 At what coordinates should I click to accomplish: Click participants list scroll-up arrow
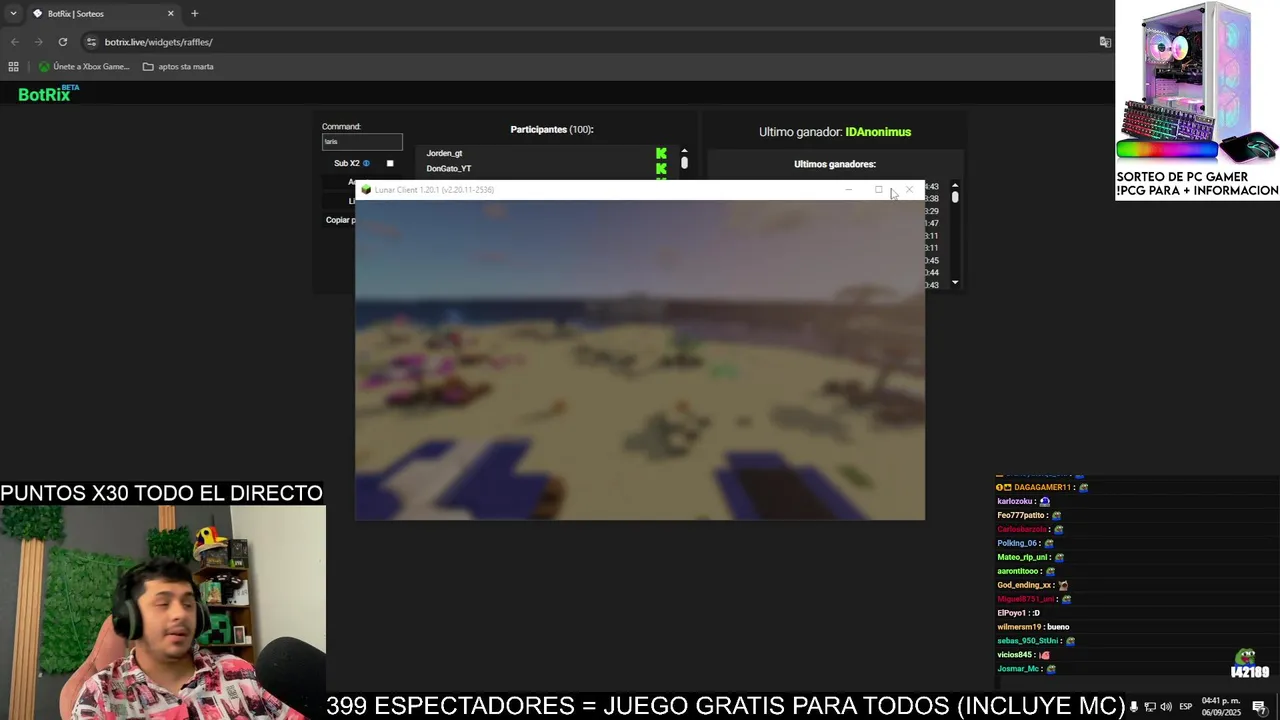pos(684,151)
